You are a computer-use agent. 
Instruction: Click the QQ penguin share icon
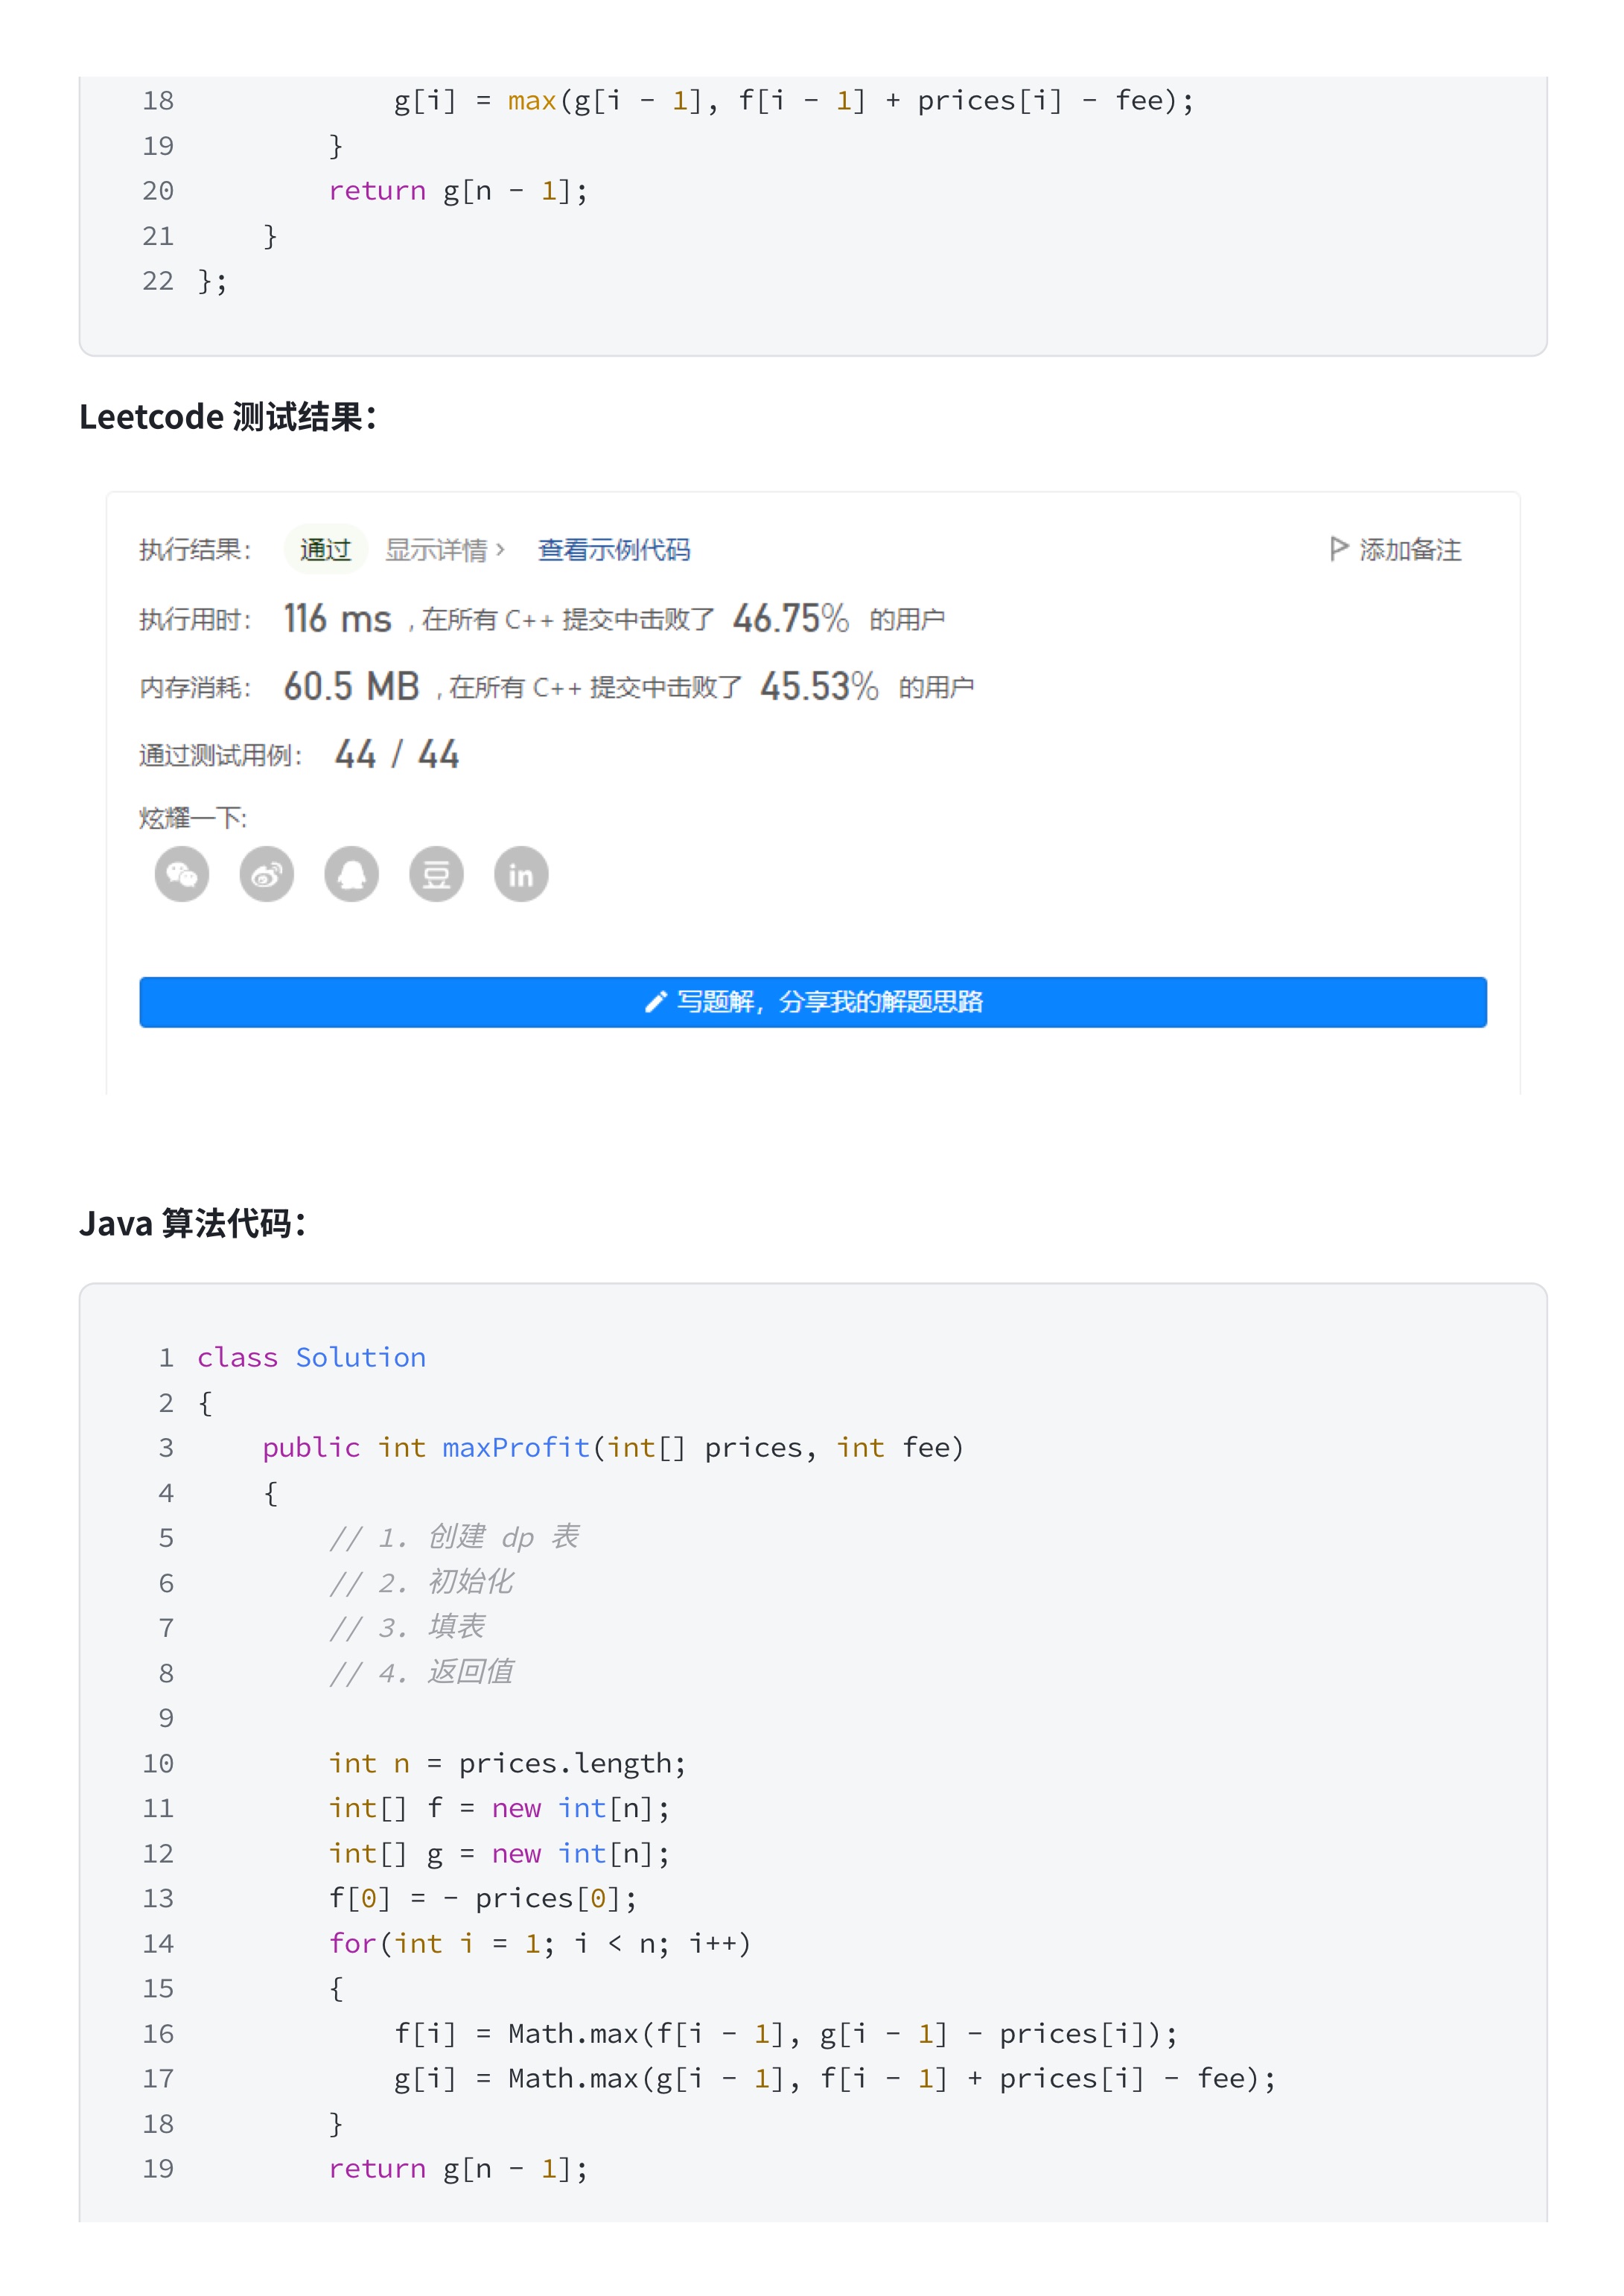click(x=352, y=875)
